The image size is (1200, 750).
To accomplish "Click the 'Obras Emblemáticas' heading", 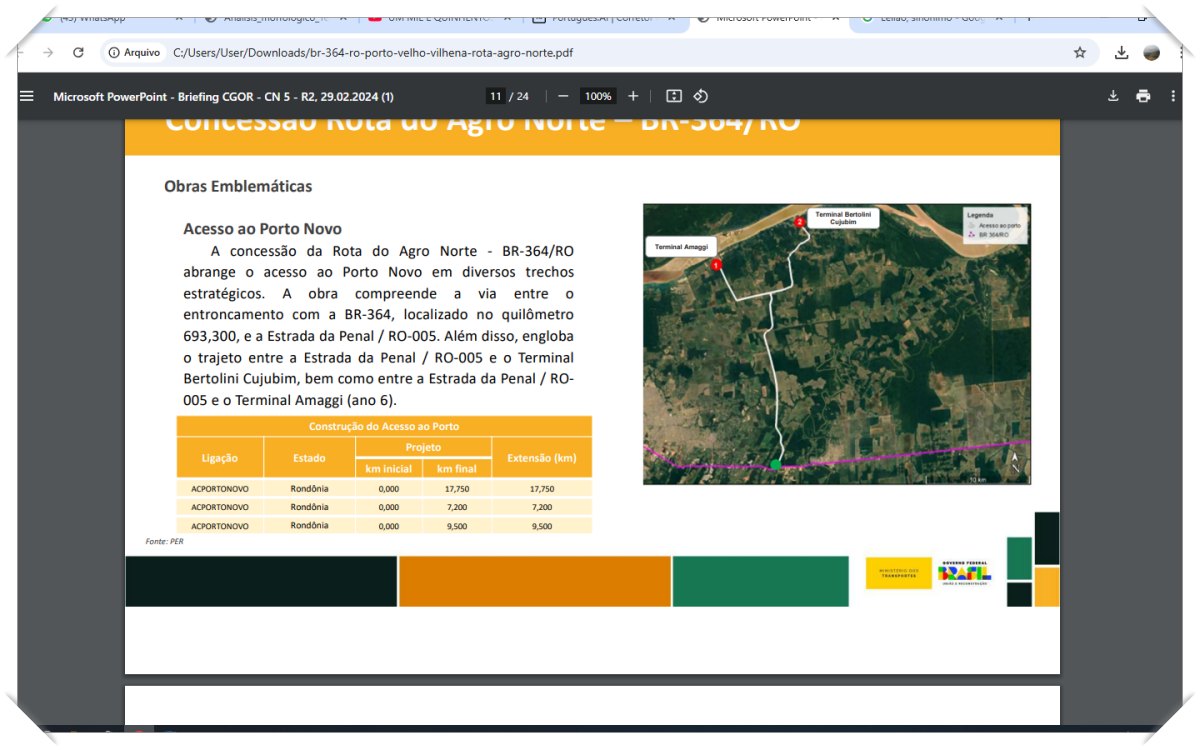I will pos(238,186).
